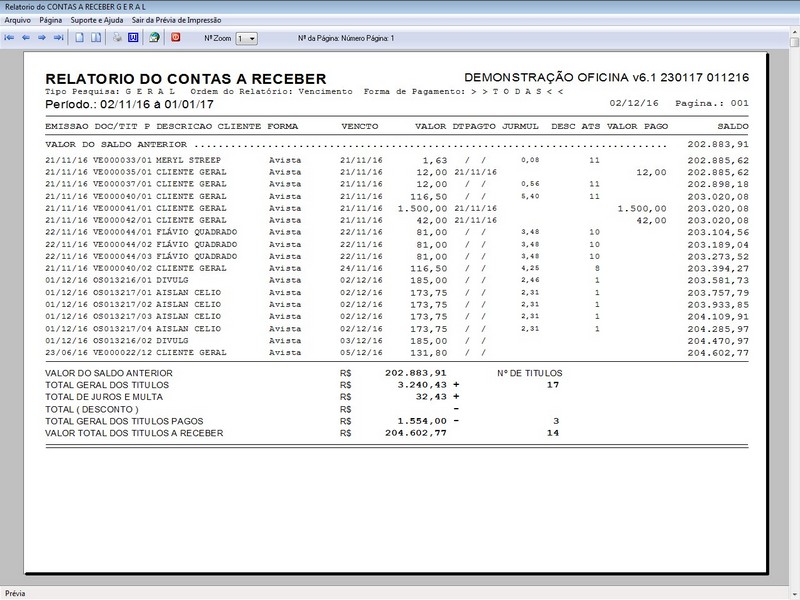This screenshot has height=600, width=800.
Task: Click the VENCTO column header
Action: click(360, 127)
